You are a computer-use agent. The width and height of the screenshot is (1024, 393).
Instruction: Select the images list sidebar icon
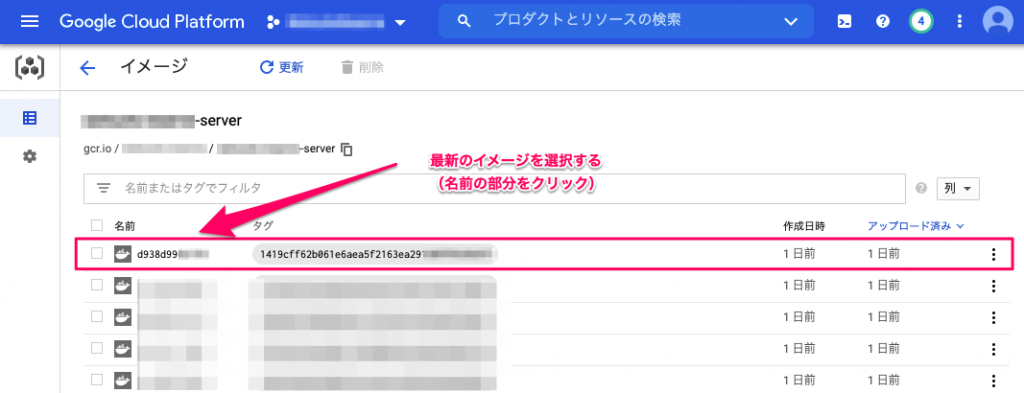(29, 118)
